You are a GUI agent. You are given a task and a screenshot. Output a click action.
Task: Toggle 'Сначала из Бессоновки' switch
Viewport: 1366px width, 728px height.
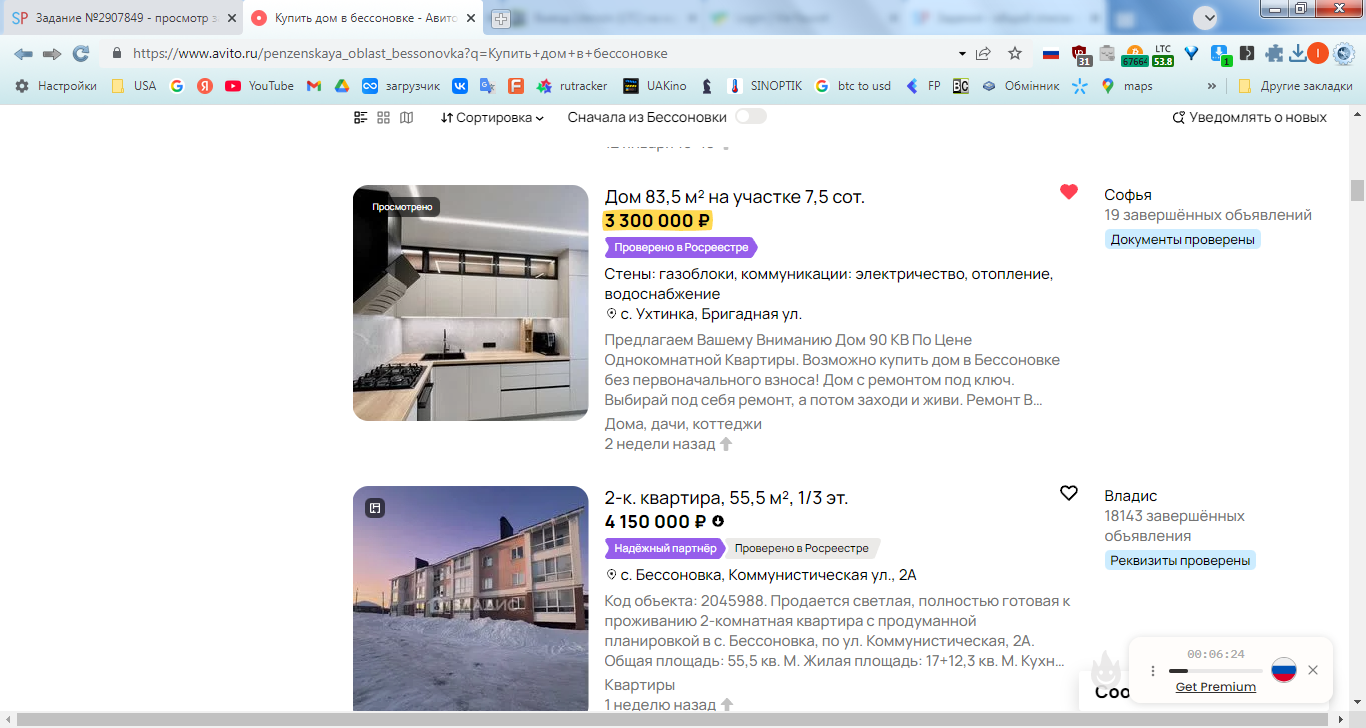tap(751, 117)
